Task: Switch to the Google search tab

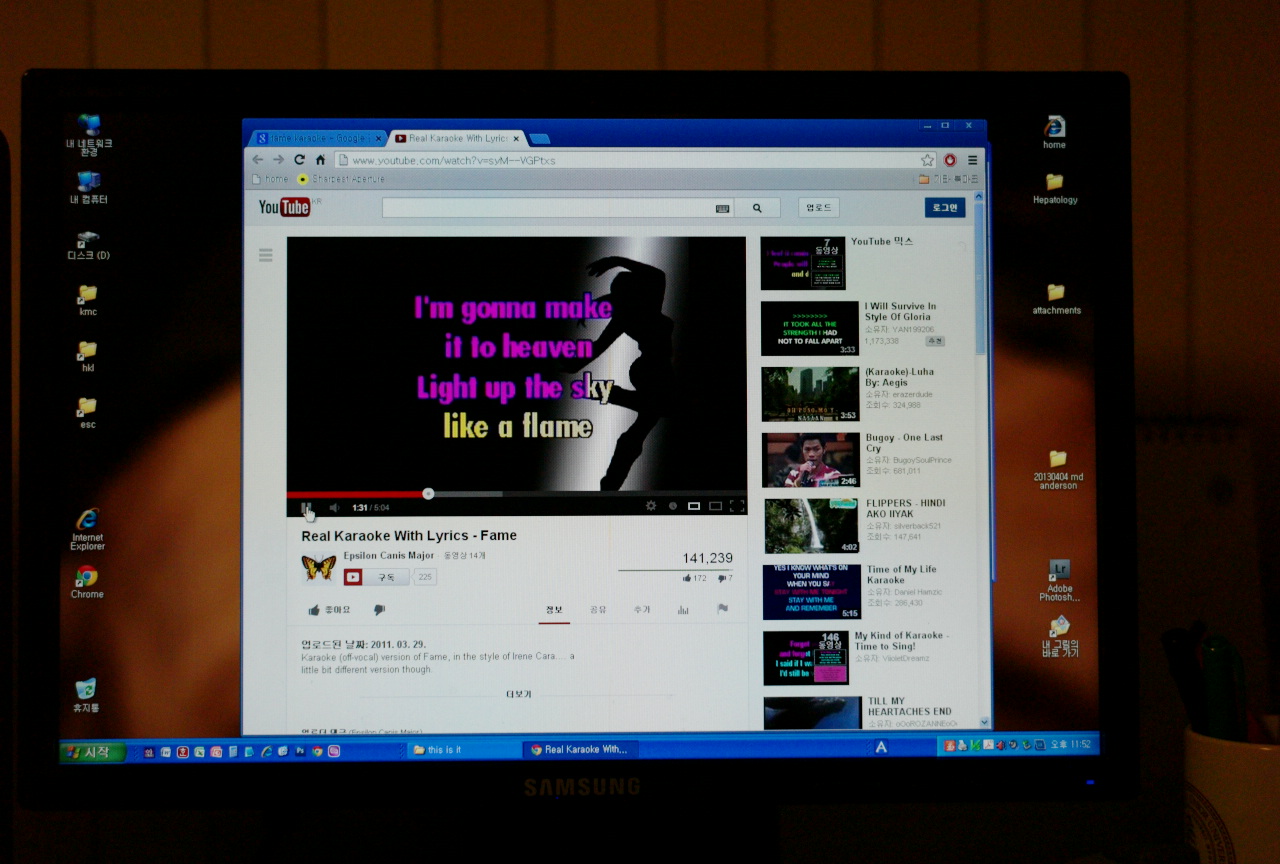Action: (x=318, y=138)
